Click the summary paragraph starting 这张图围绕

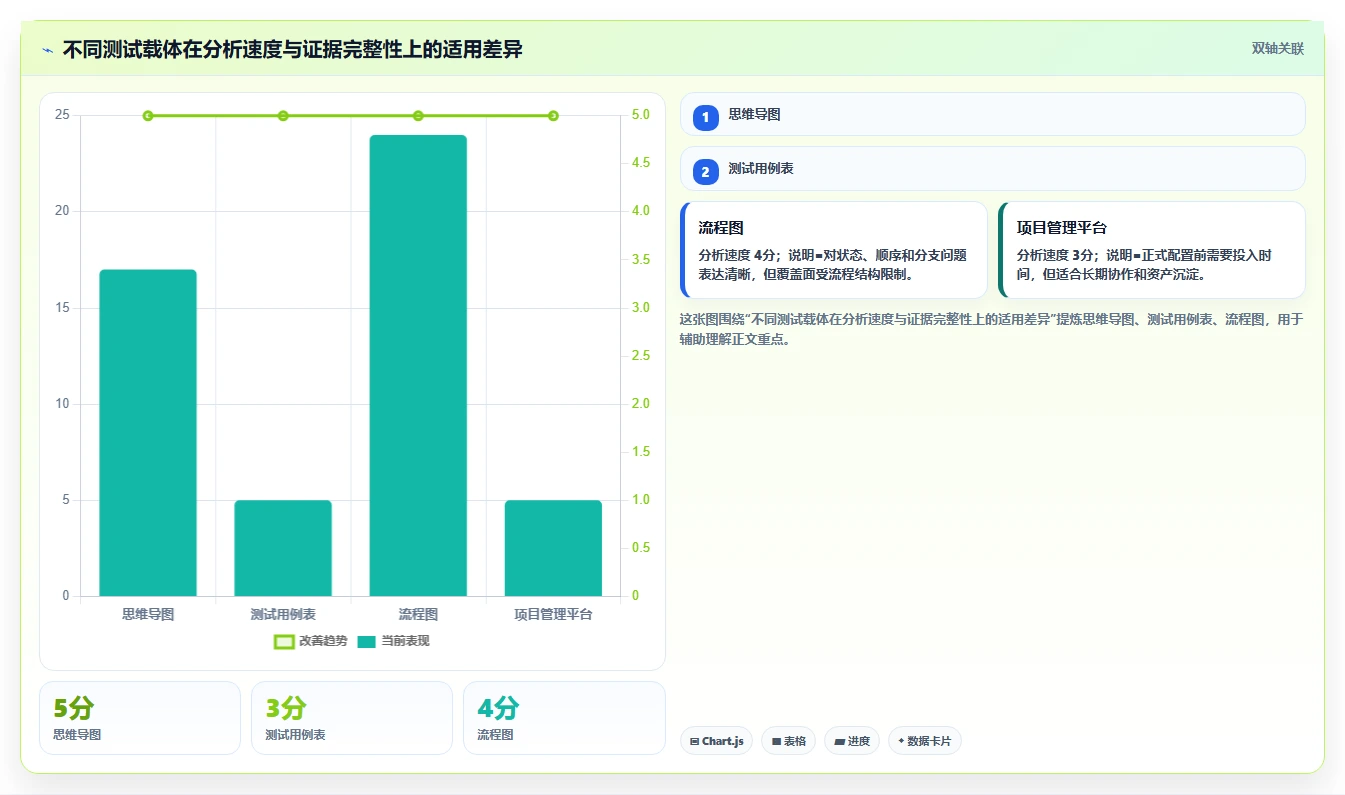991,329
